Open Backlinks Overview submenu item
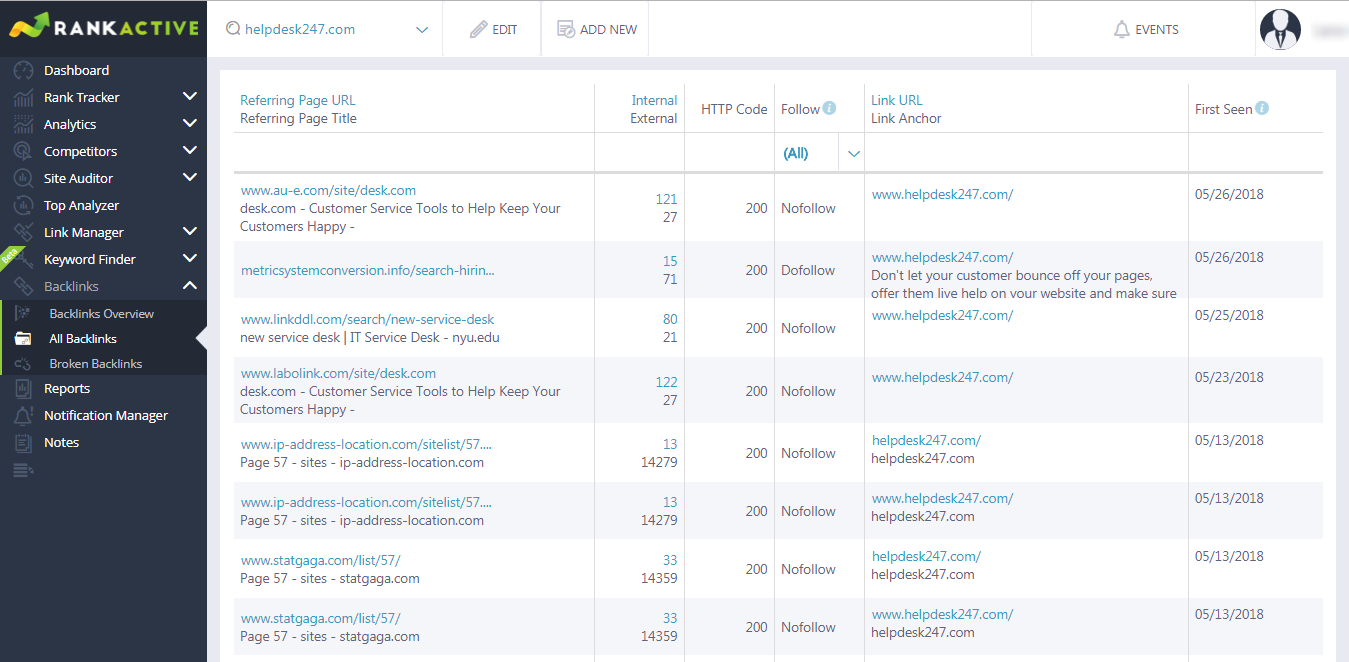The width and height of the screenshot is (1349, 662). pos(103,314)
